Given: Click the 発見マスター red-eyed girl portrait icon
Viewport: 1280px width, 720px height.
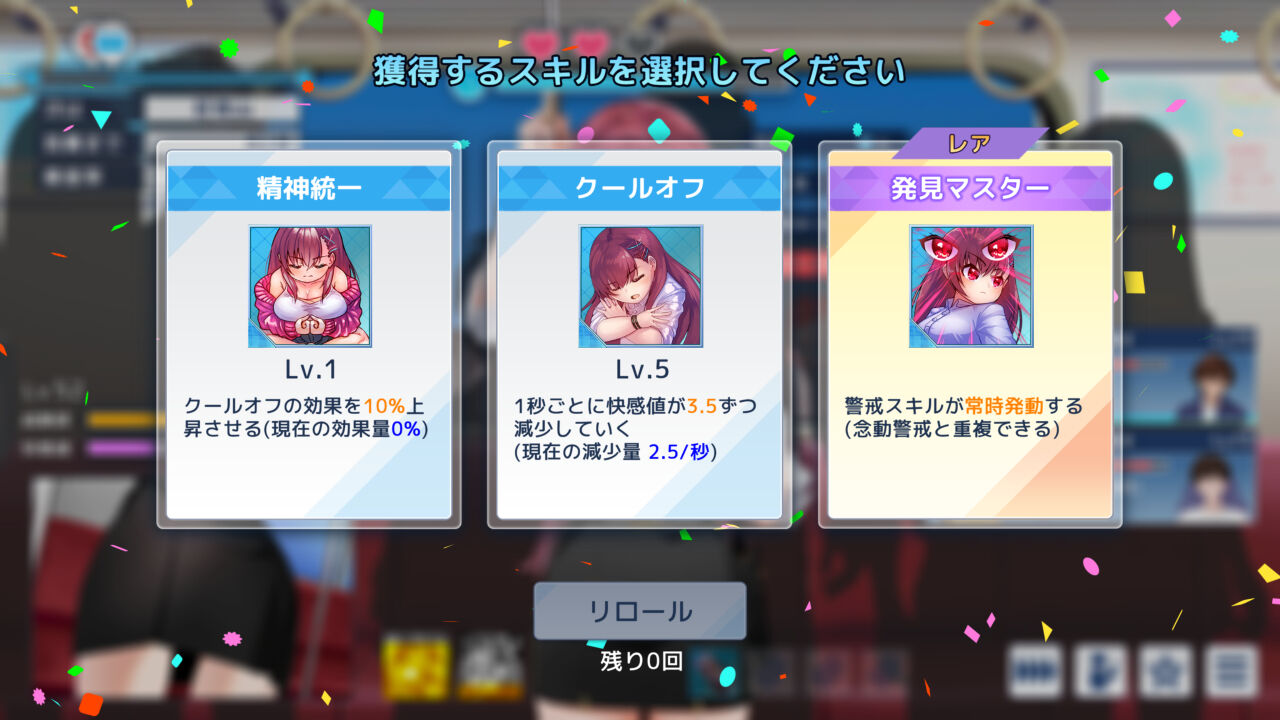Looking at the screenshot, I should click(971, 286).
